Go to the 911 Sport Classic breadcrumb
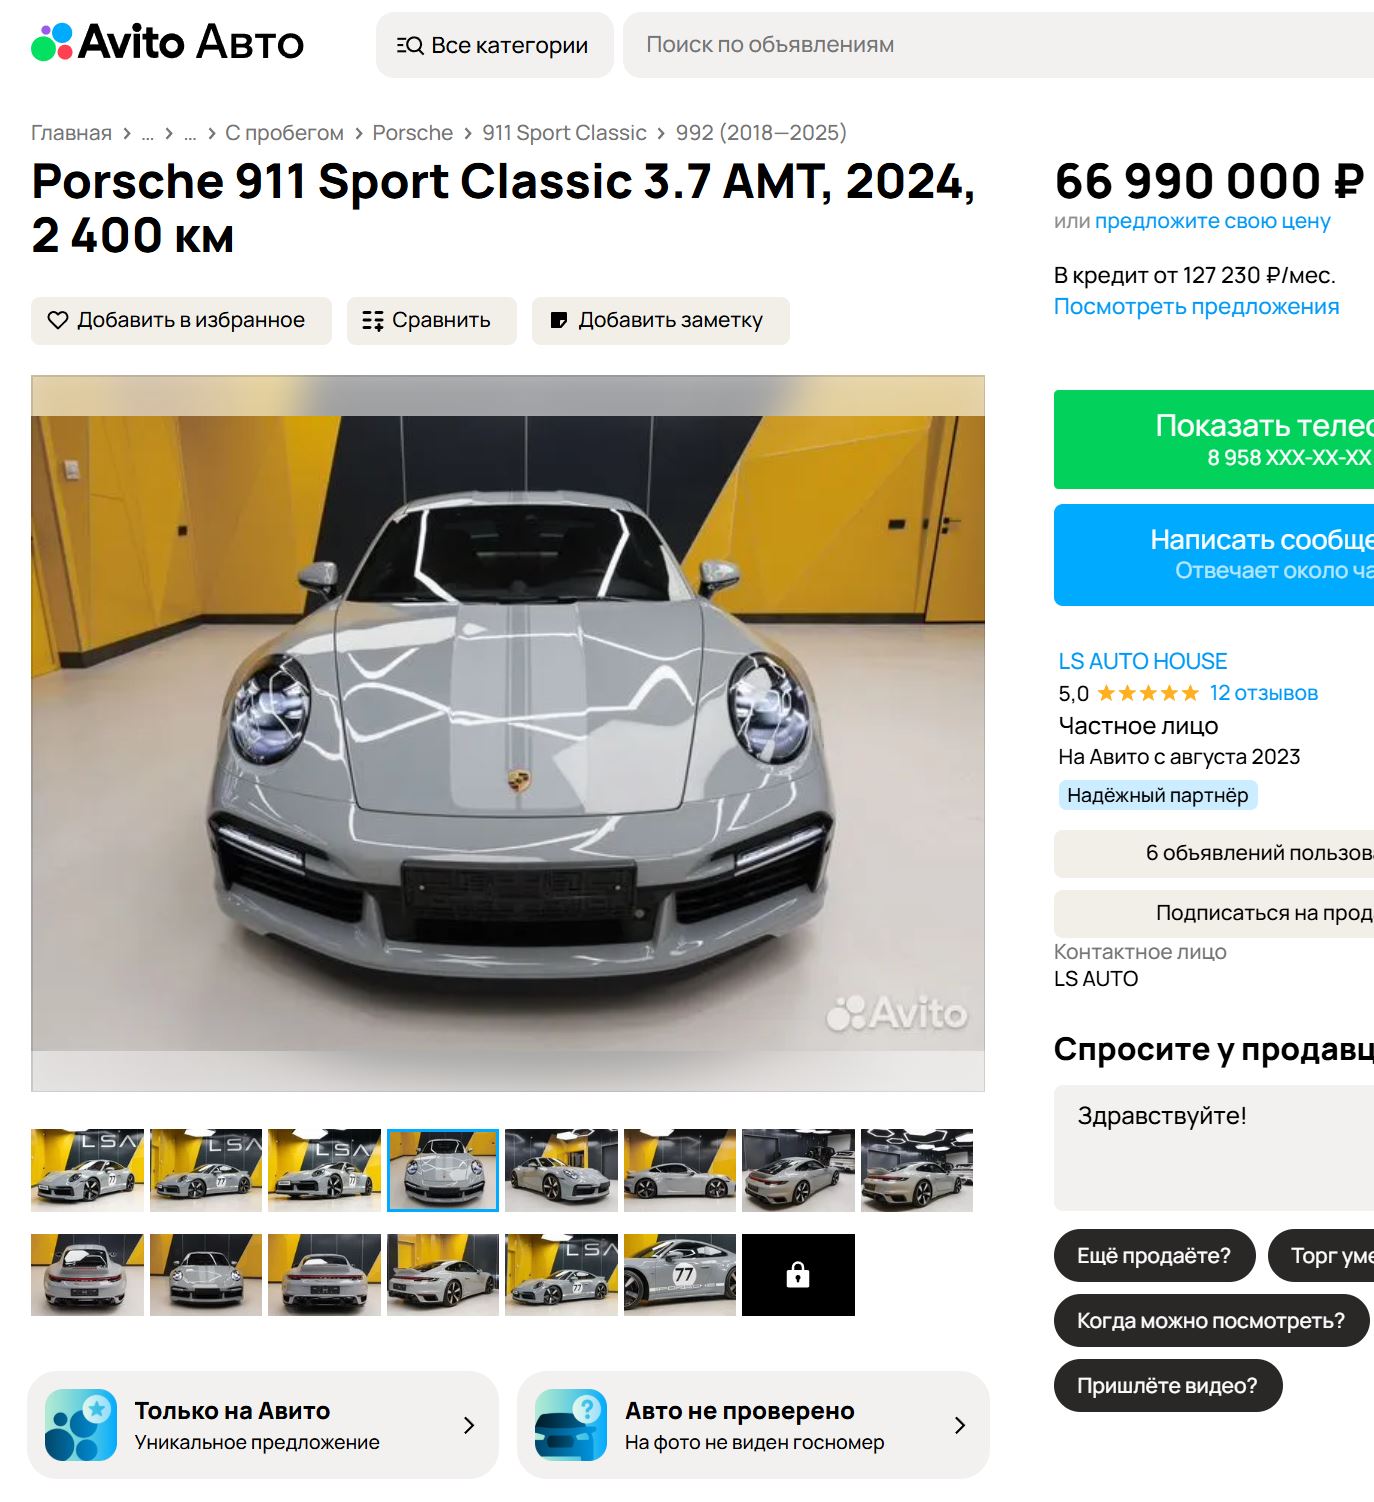This screenshot has width=1374, height=1502. coord(564,133)
